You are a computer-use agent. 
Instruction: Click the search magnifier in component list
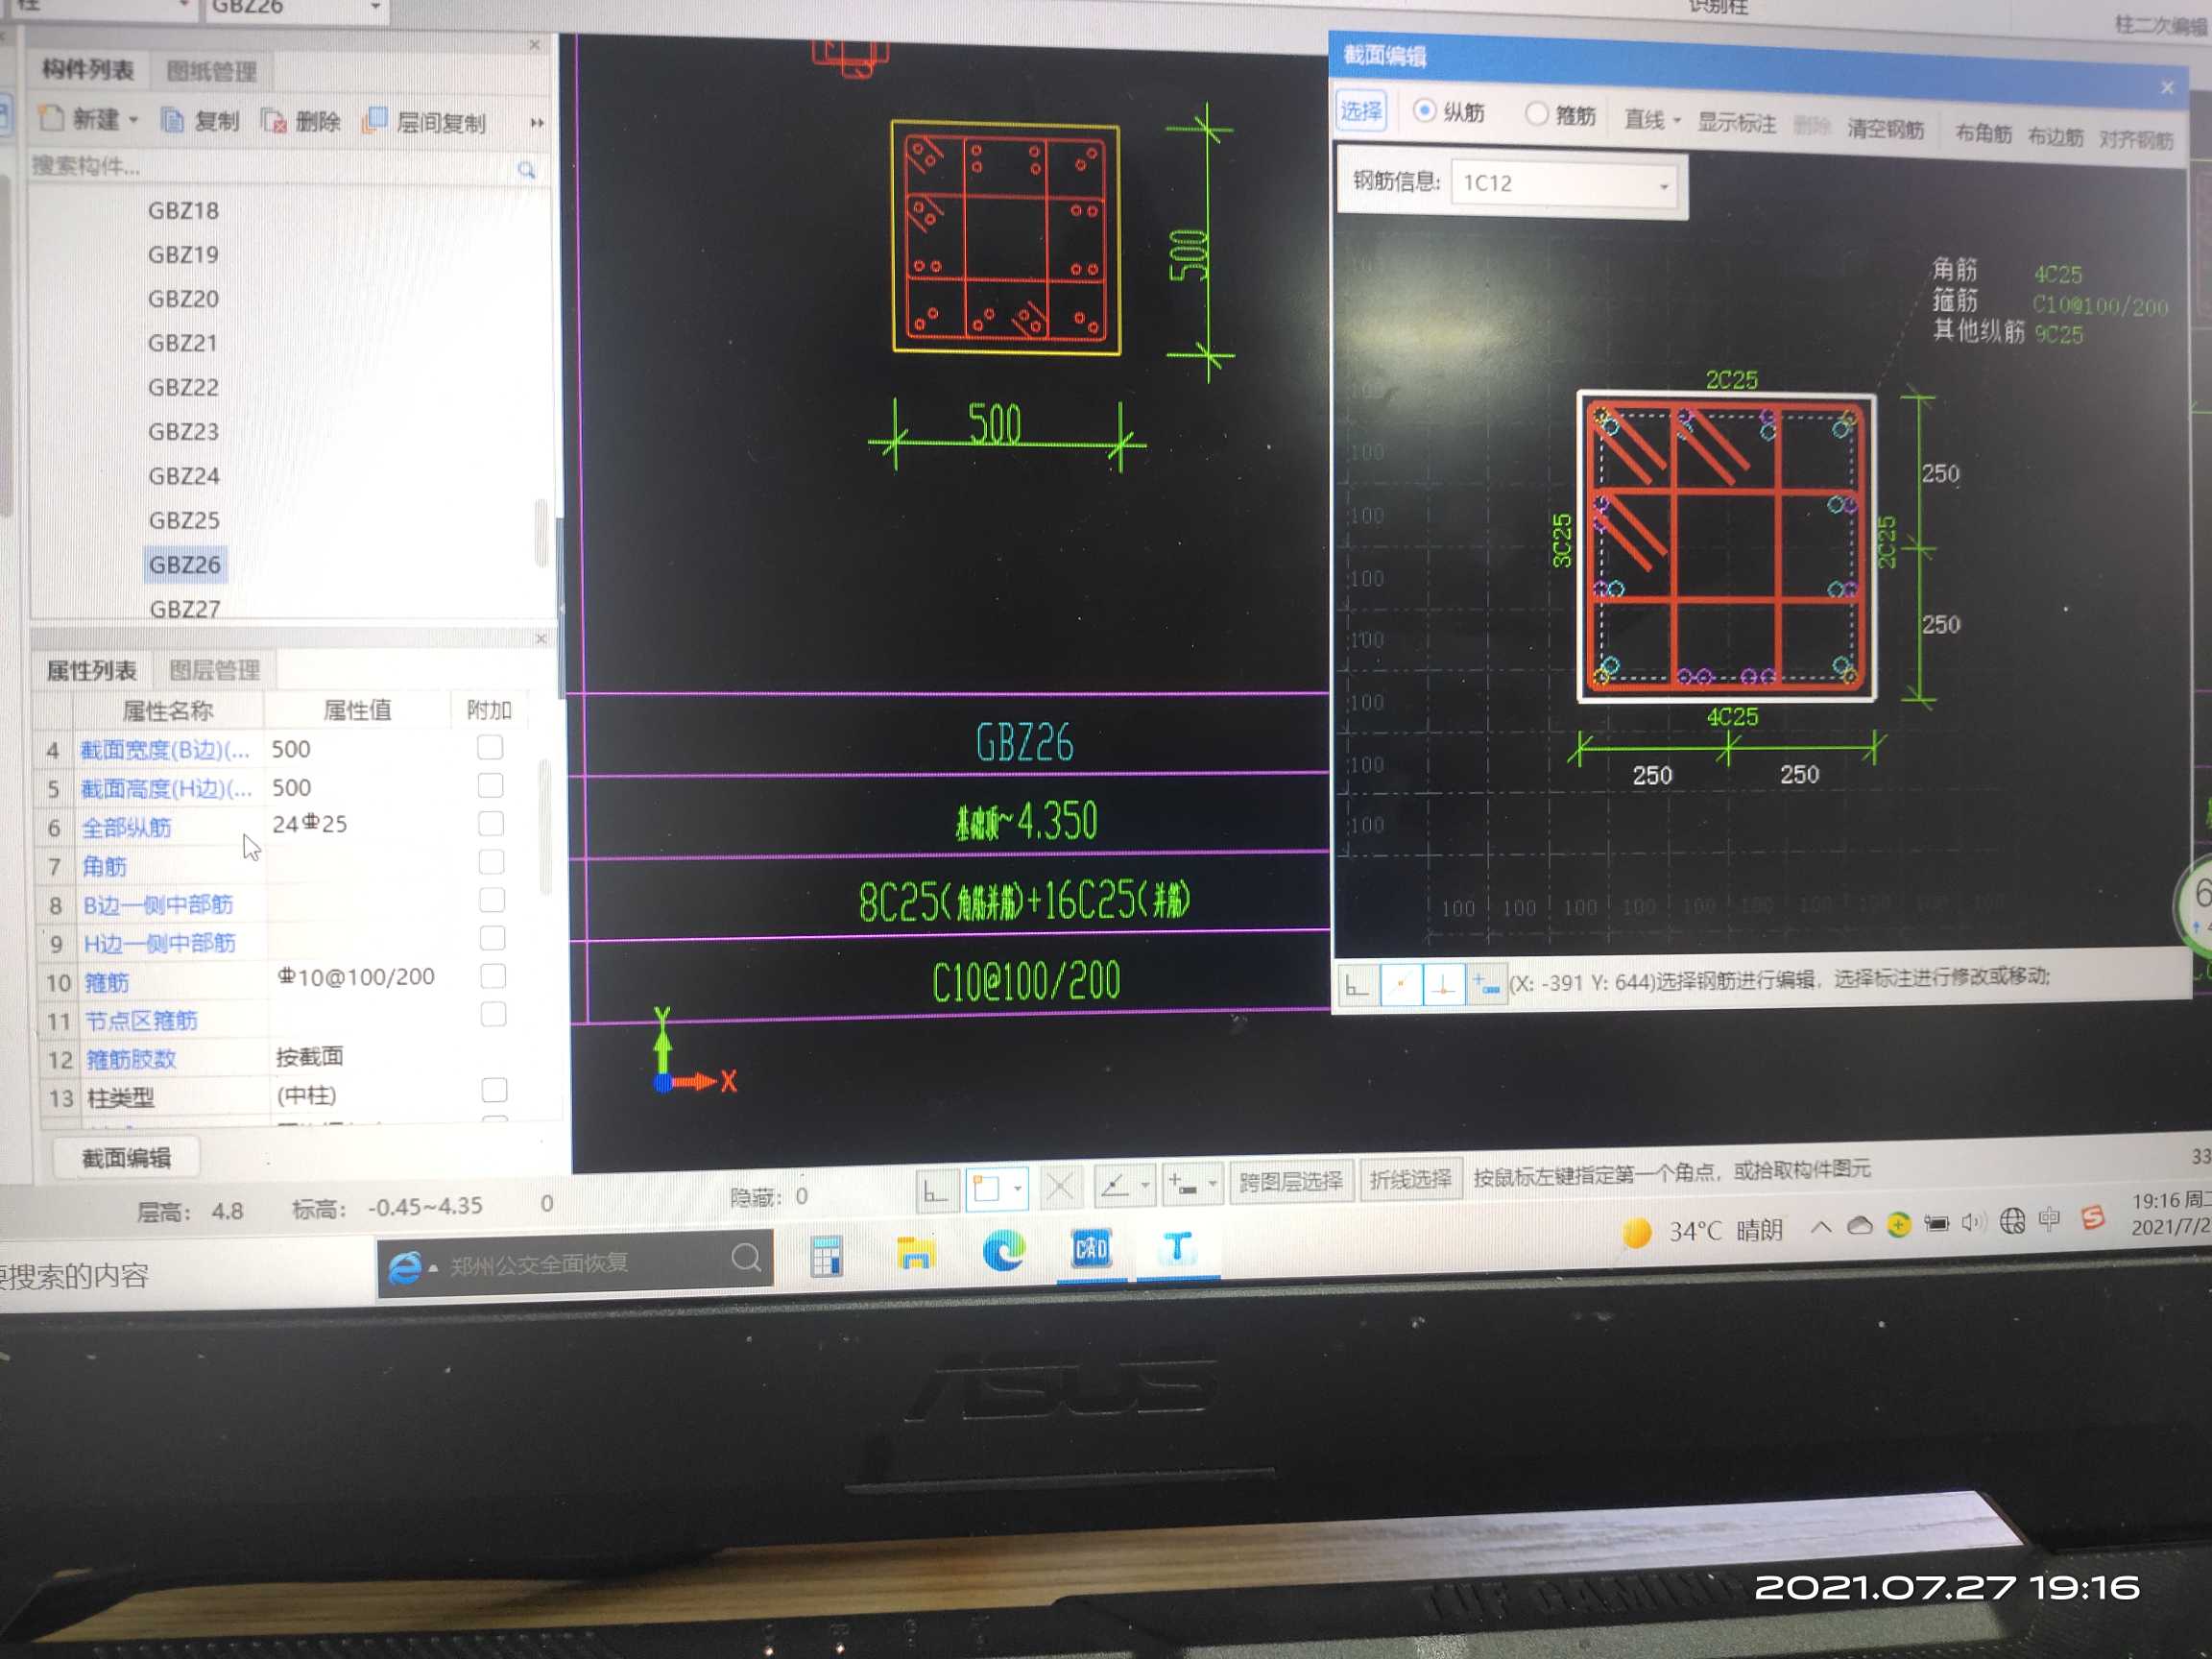click(527, 170)
